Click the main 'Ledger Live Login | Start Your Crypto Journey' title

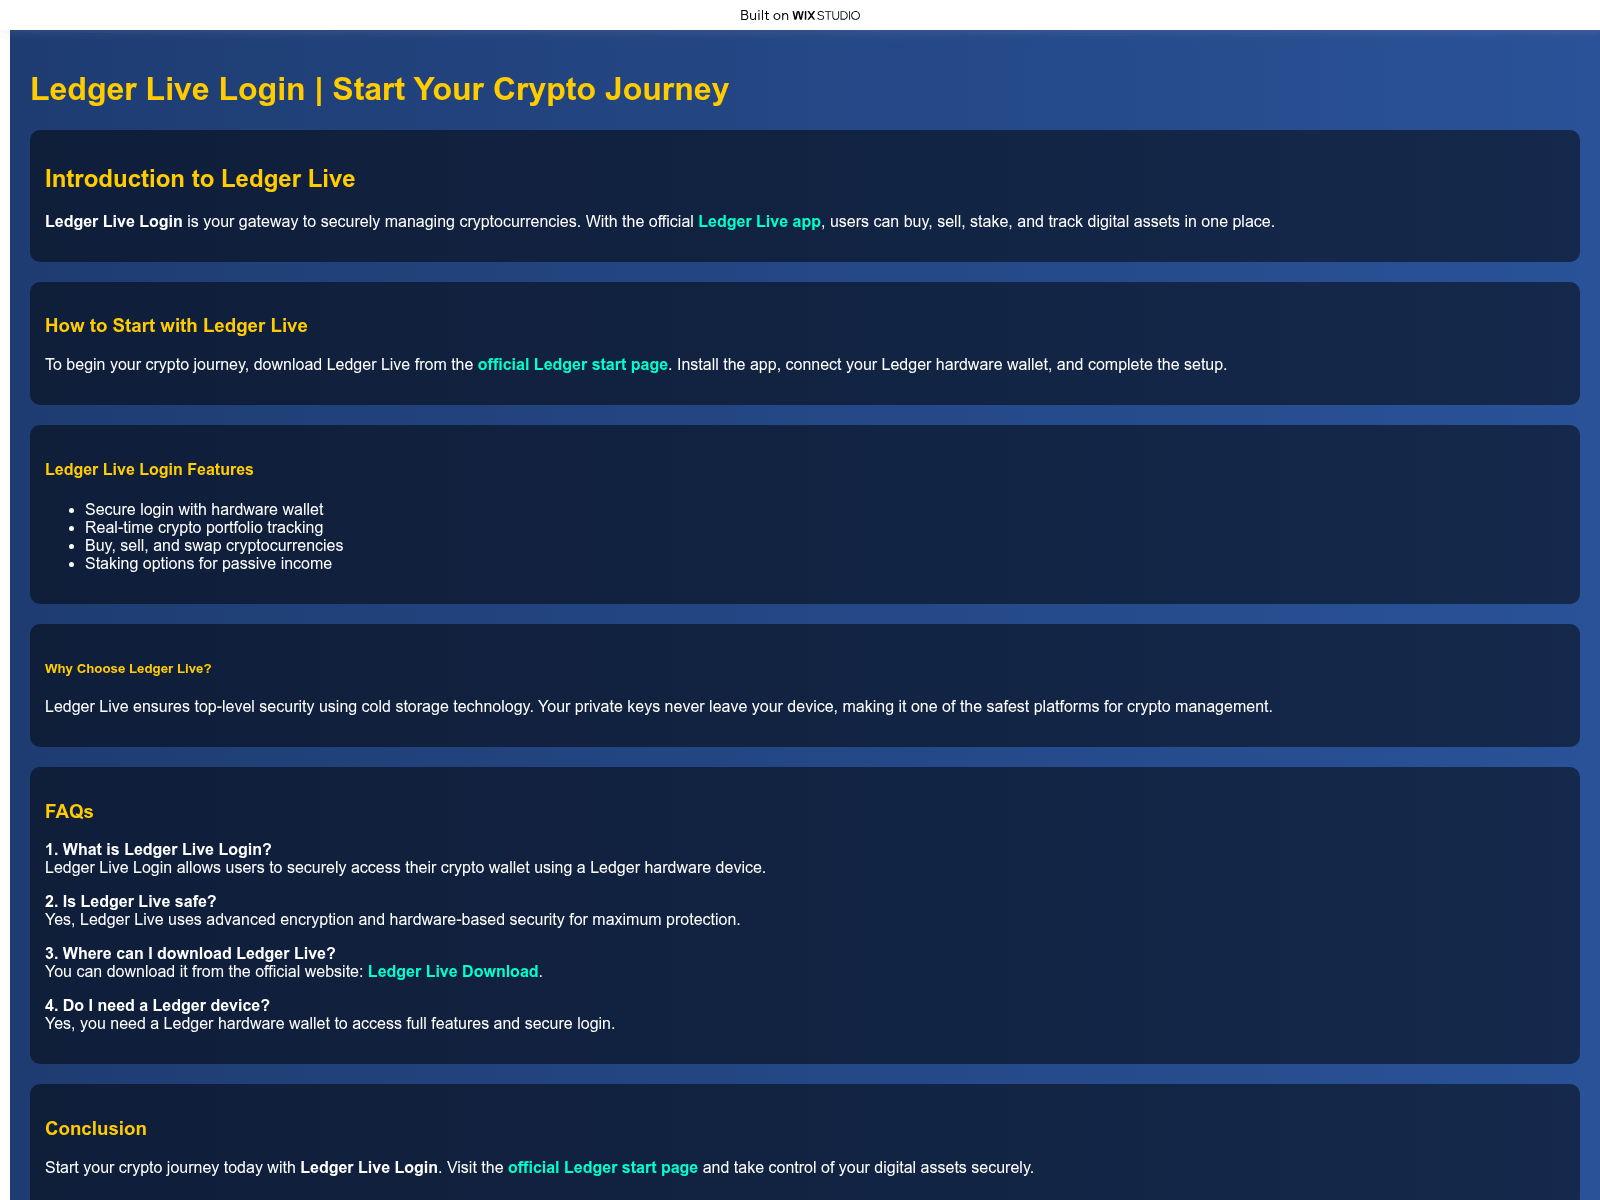pos(379,89)
